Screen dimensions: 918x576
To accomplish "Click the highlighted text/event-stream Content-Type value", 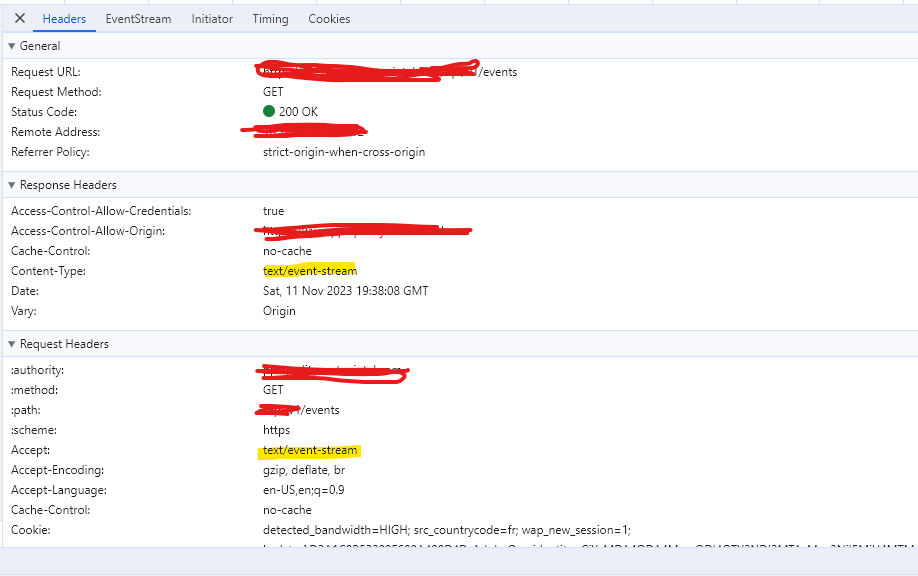I will point(309,270).
